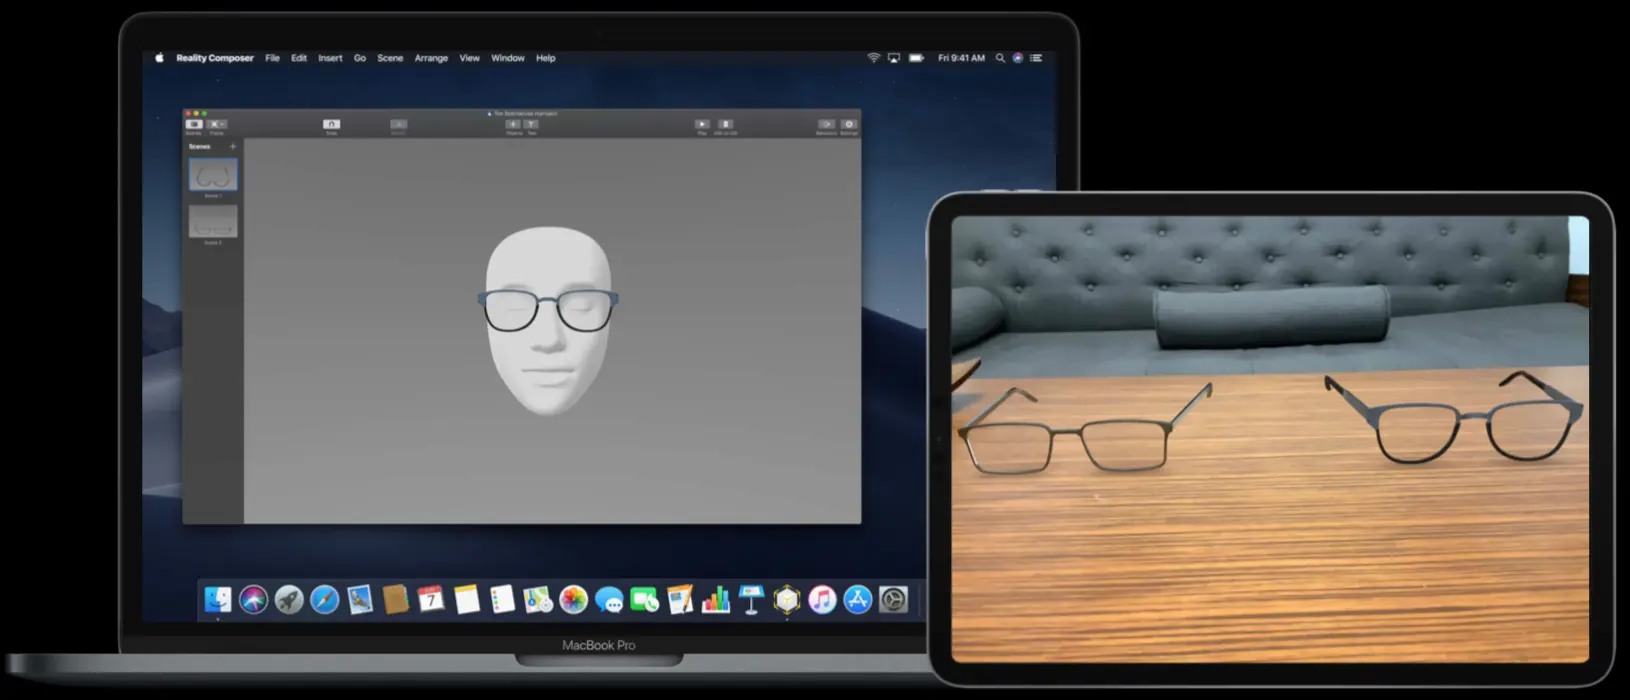
Task: Click the Wi-Fi status icon
Action: point(873,58)
